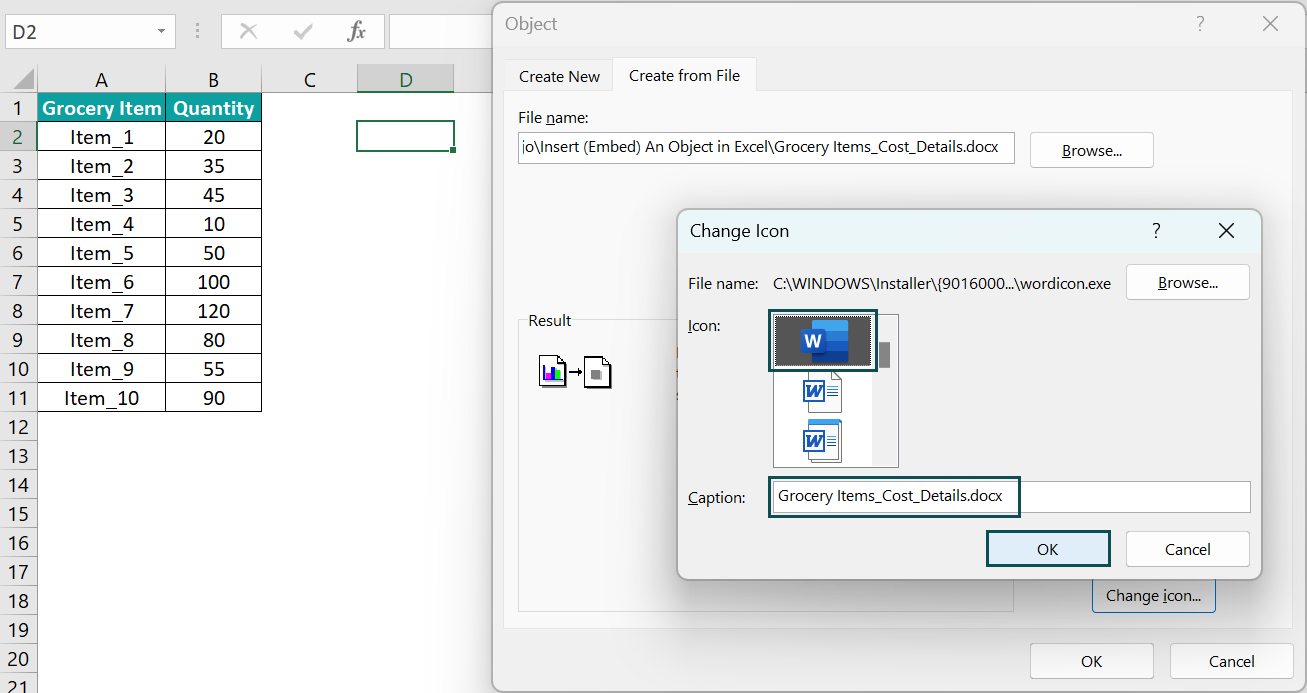The width and height of the screenshot is (1307, 693).
Task: Click quantity cell with value 20
Action: (213, 137)
